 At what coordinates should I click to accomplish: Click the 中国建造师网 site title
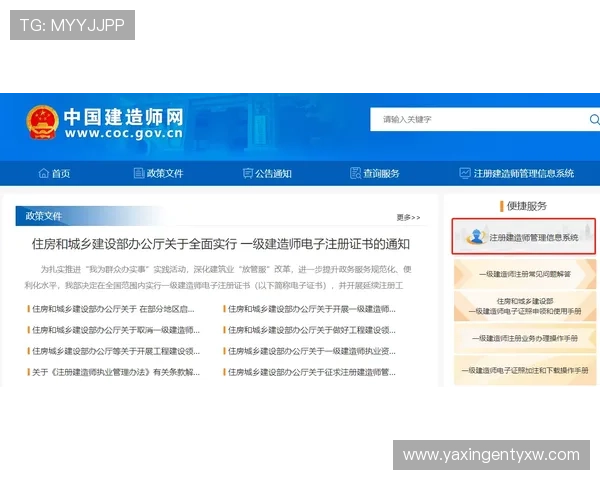point(124,117)
